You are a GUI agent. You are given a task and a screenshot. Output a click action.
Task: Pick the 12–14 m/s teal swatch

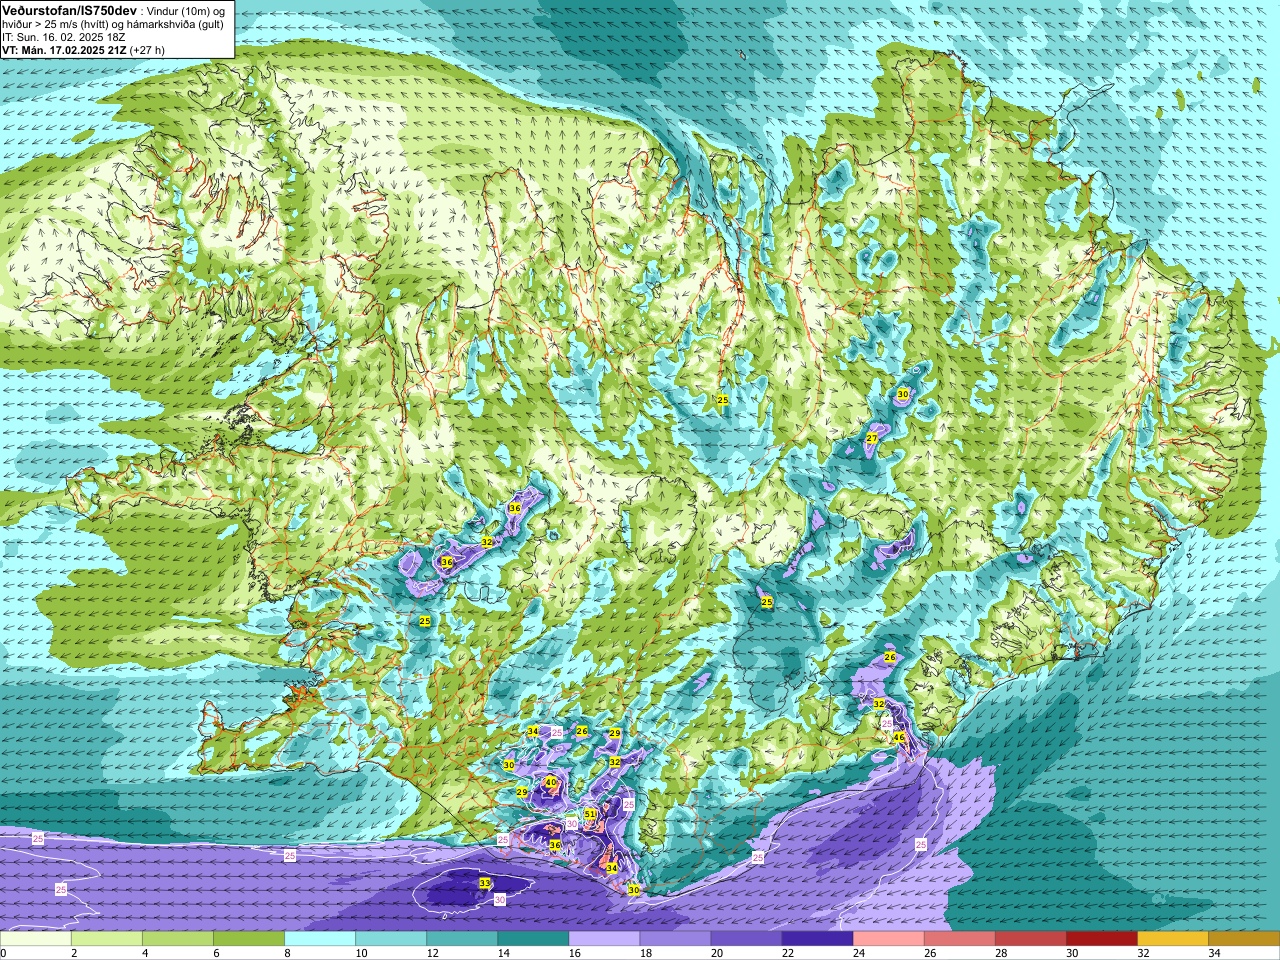pos(462,939)
